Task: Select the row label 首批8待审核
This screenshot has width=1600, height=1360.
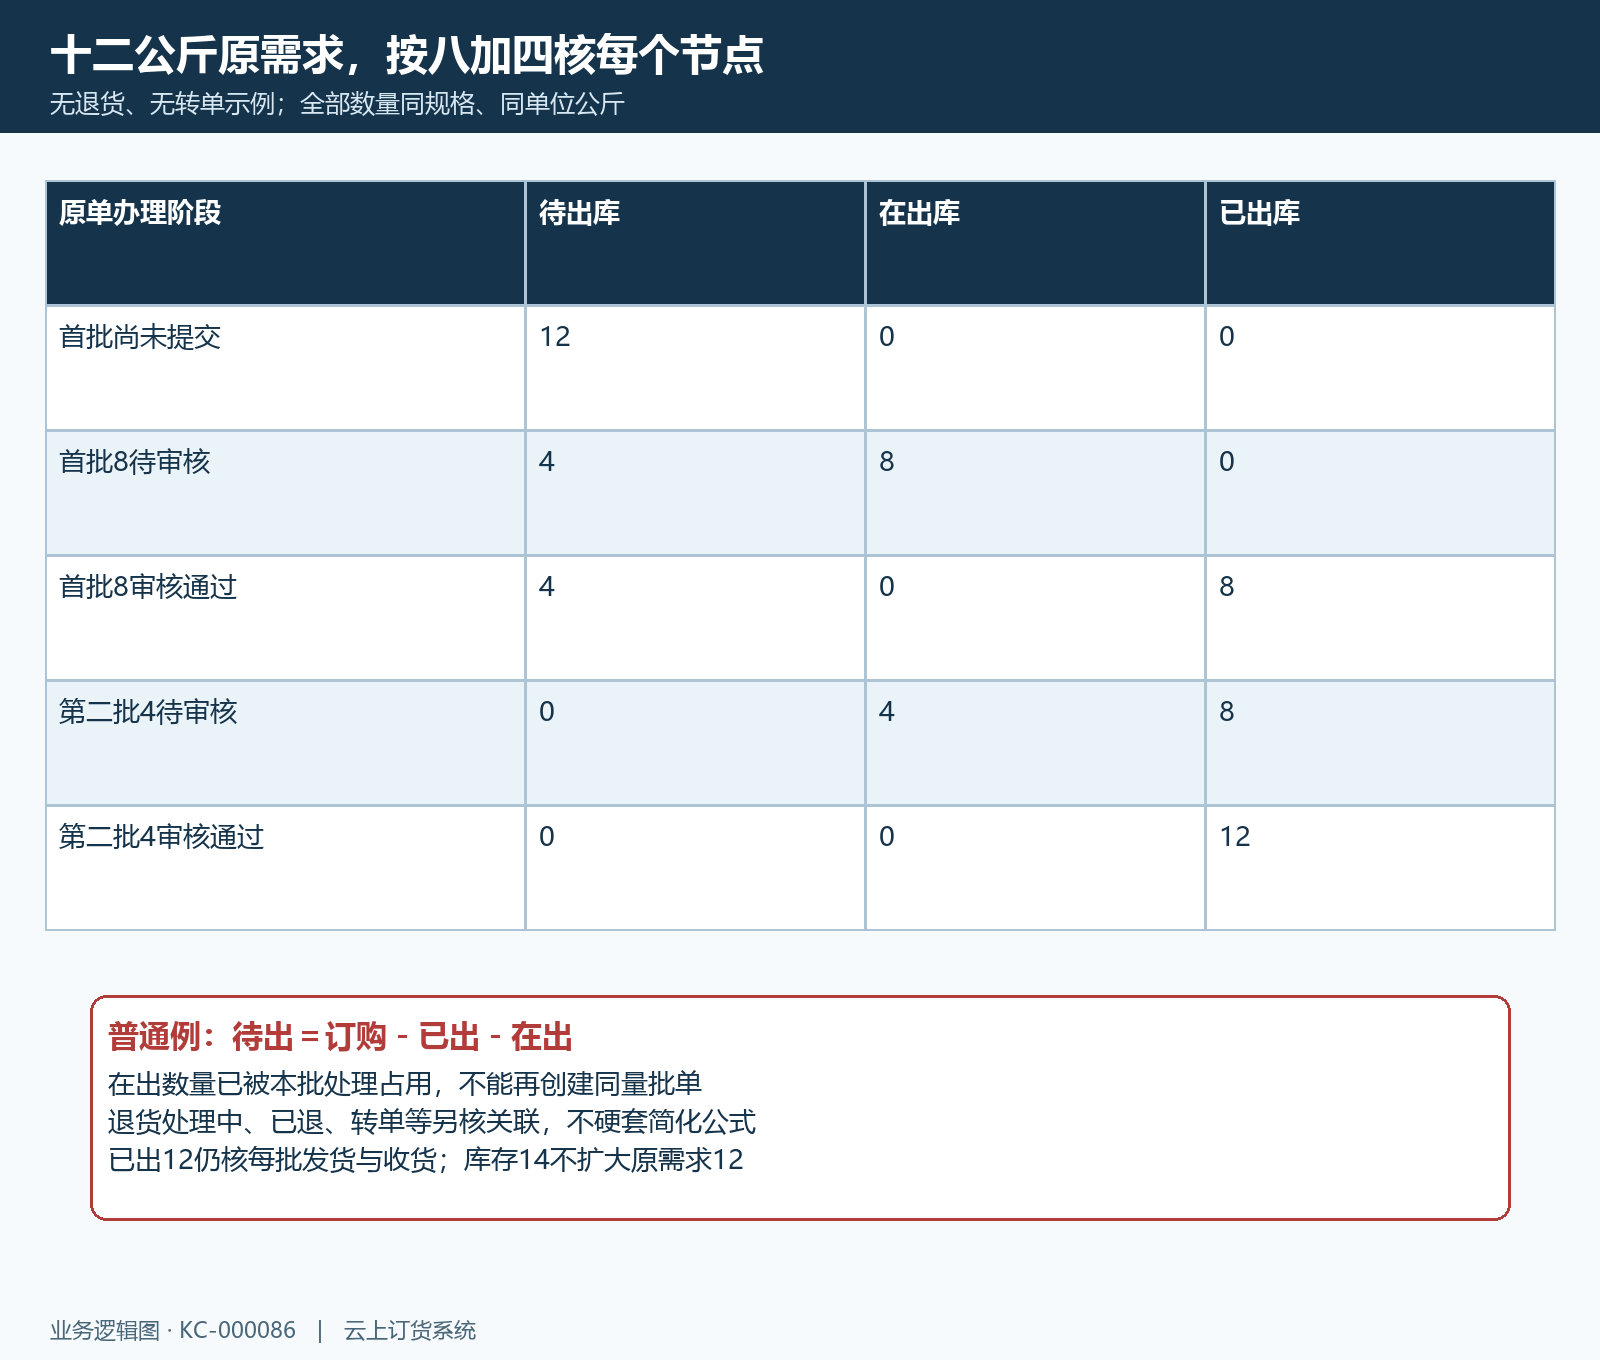Action: 135,462
